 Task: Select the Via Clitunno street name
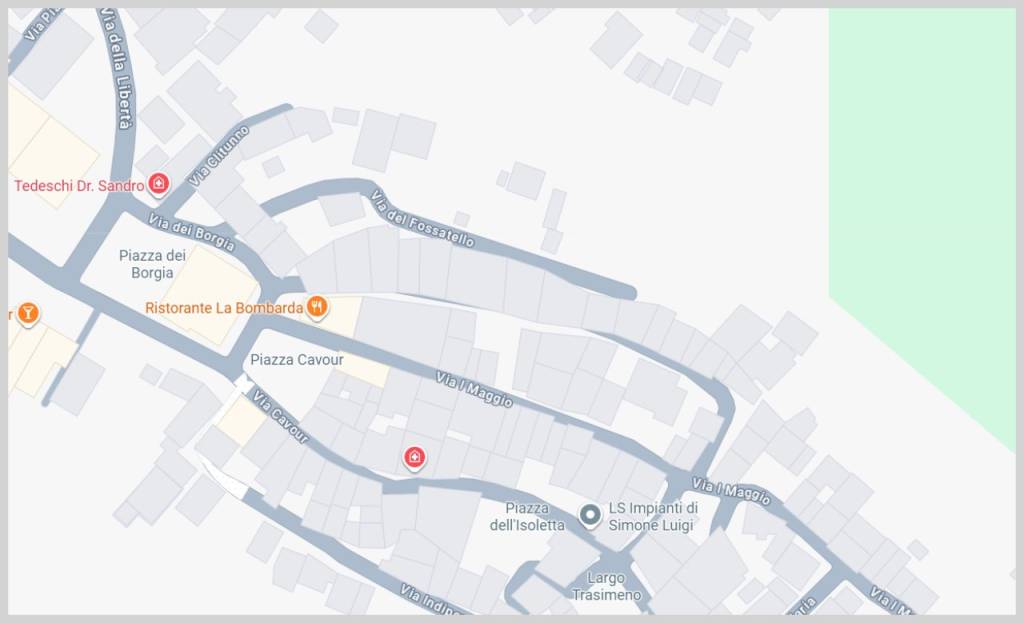(x=219, y=157)
